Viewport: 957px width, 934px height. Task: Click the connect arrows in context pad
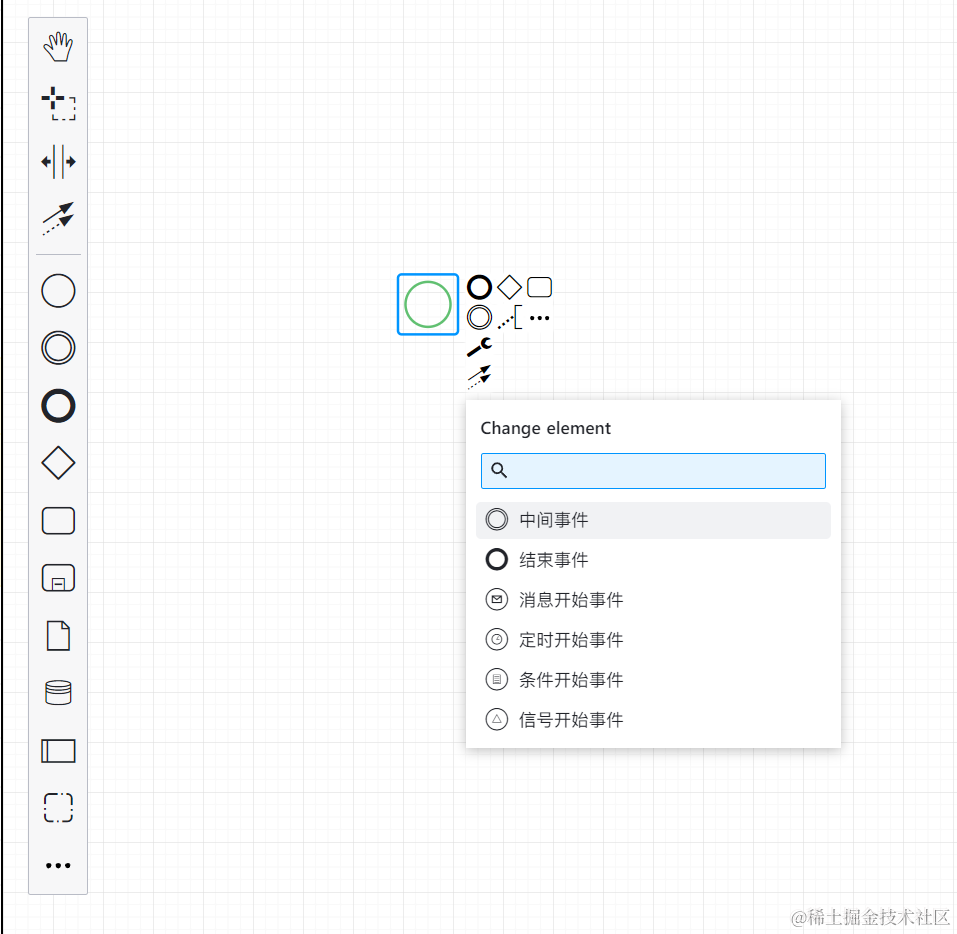(x=479, y=377)
